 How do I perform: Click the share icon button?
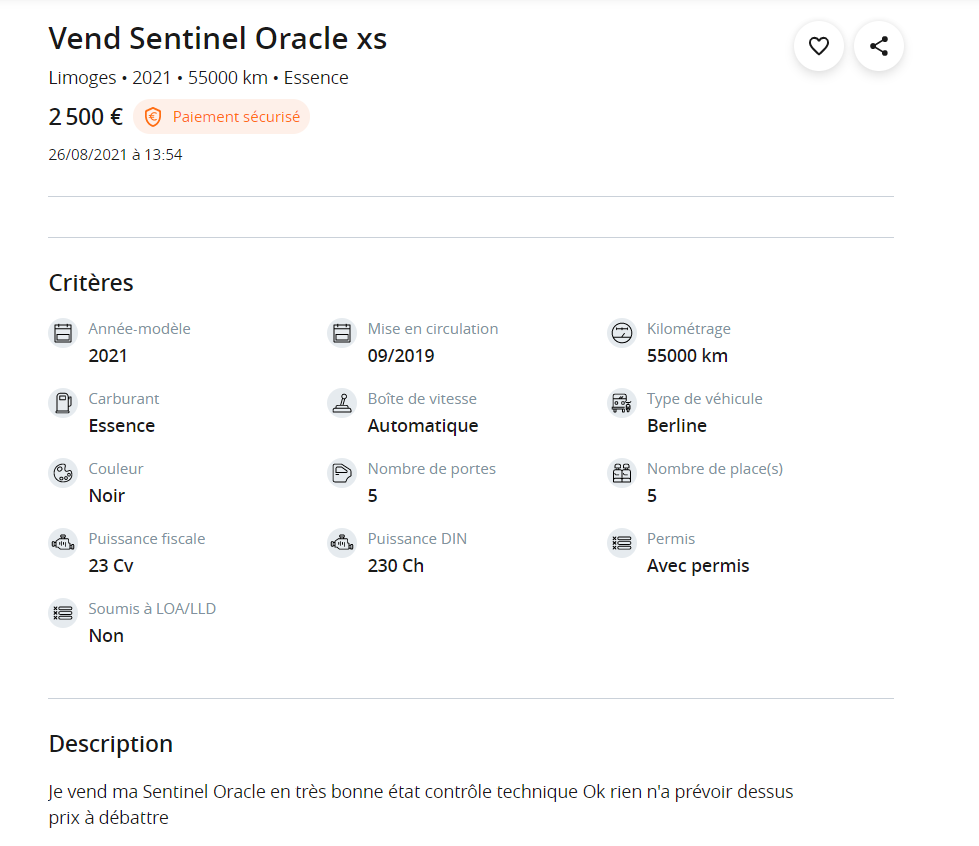(879, 46)
